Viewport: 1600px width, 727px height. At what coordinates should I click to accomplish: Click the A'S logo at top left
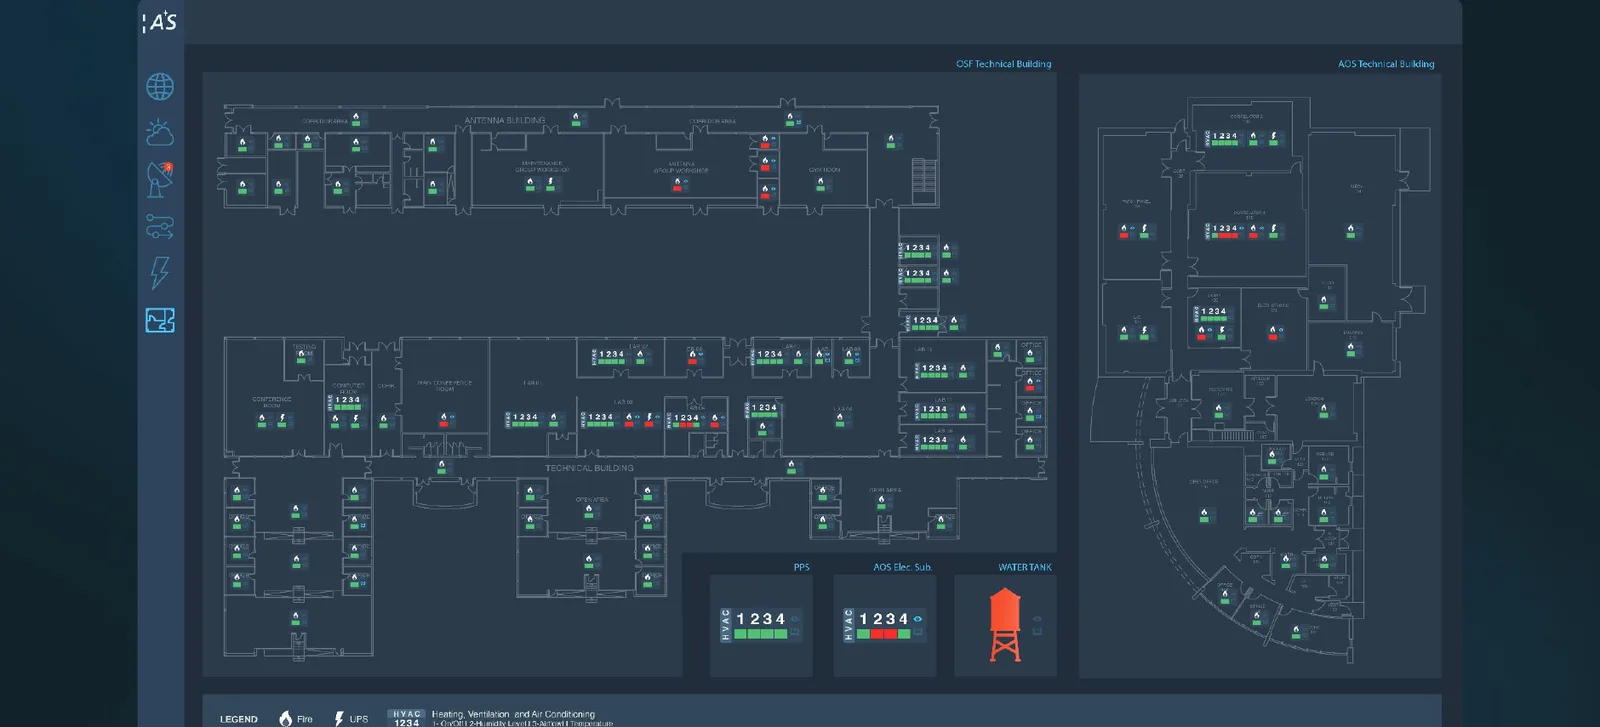pos(160,21)
